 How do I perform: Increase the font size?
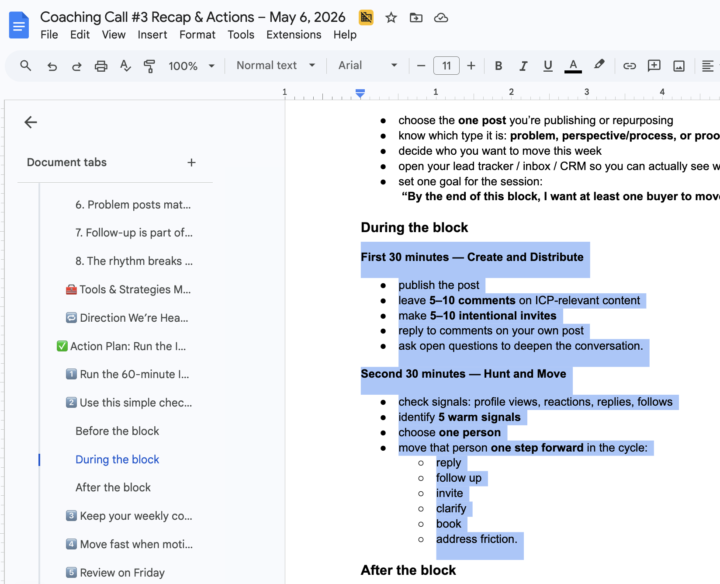(x=471, y=66)
